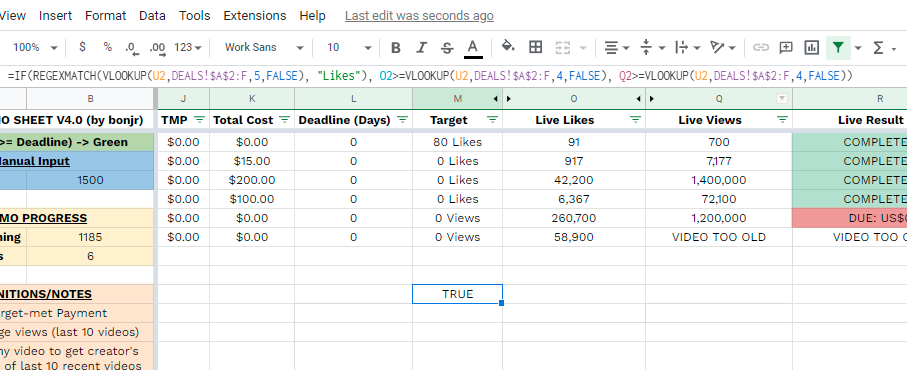Toggle strikethrough formatting

pyautogui.click(x=447, y=47)
